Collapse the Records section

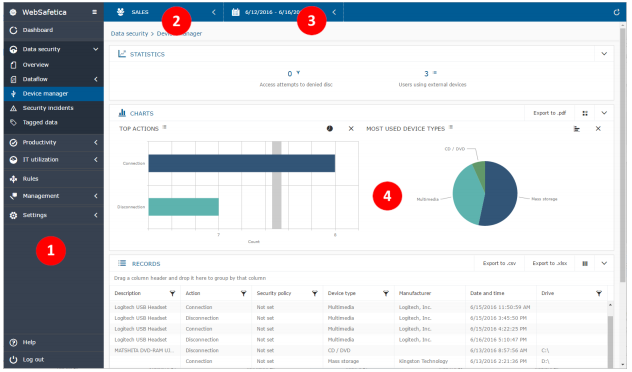pos(604,264)
